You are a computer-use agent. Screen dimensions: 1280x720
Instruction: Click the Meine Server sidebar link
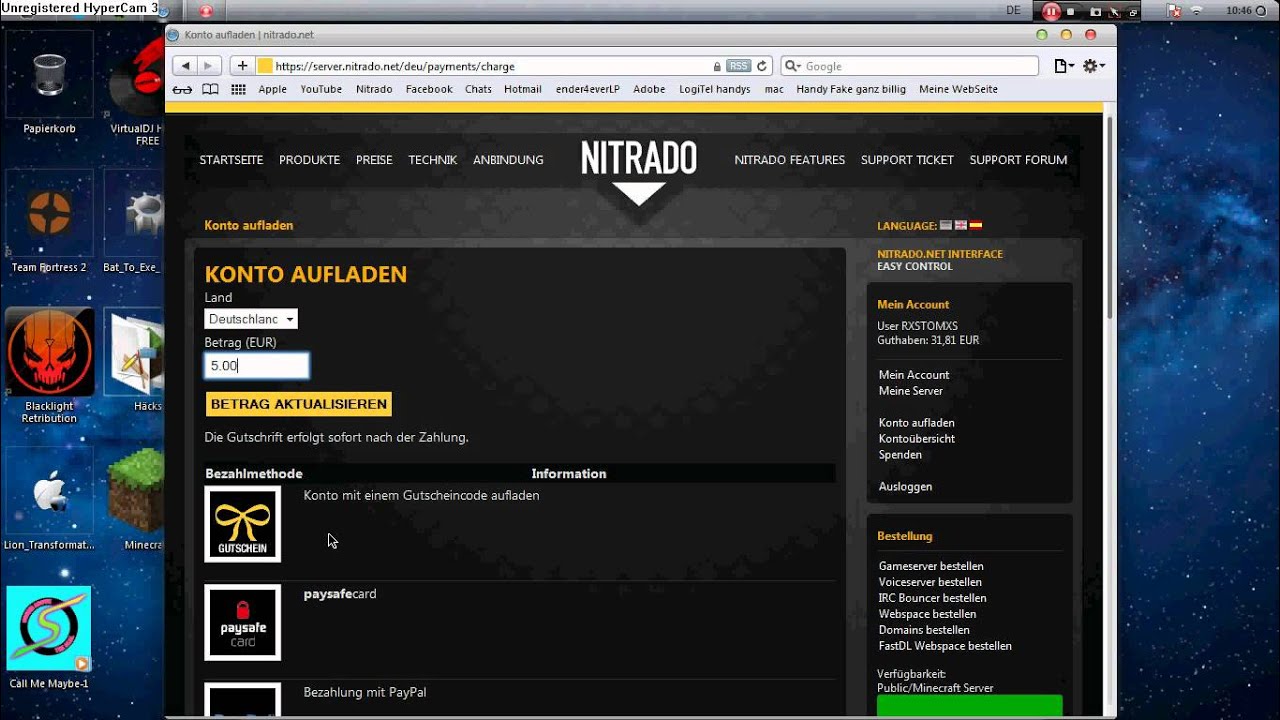tap(911, 391)
